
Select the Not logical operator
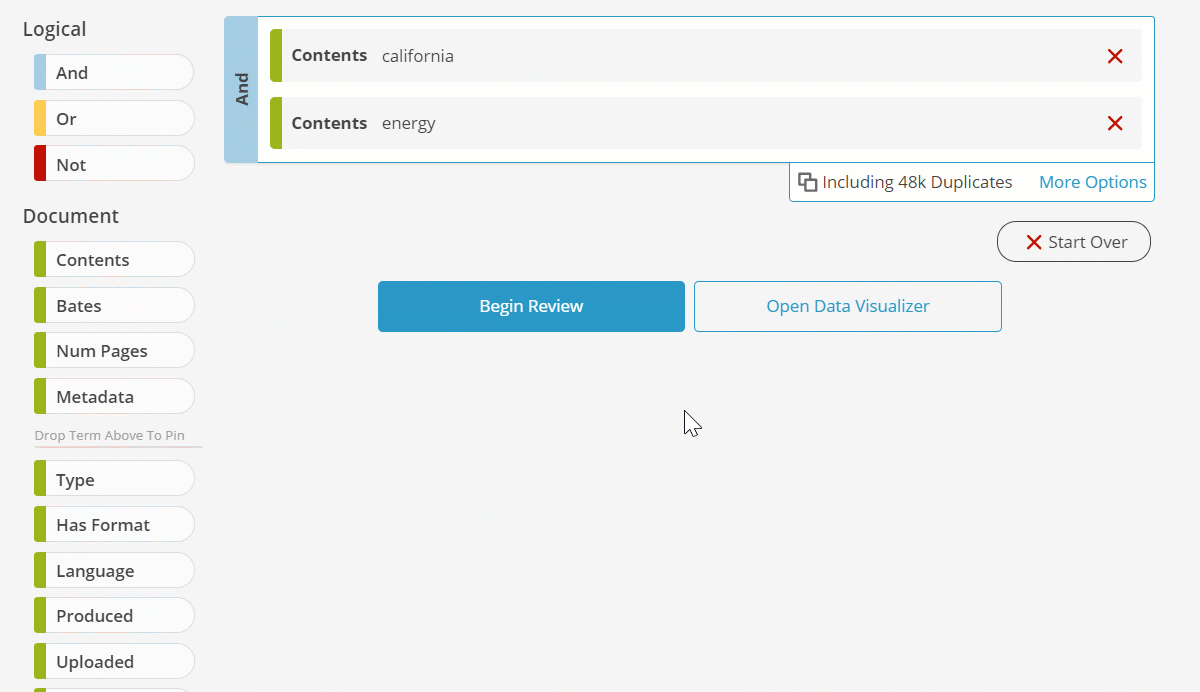pyautogui.click(x=114, y=165)
